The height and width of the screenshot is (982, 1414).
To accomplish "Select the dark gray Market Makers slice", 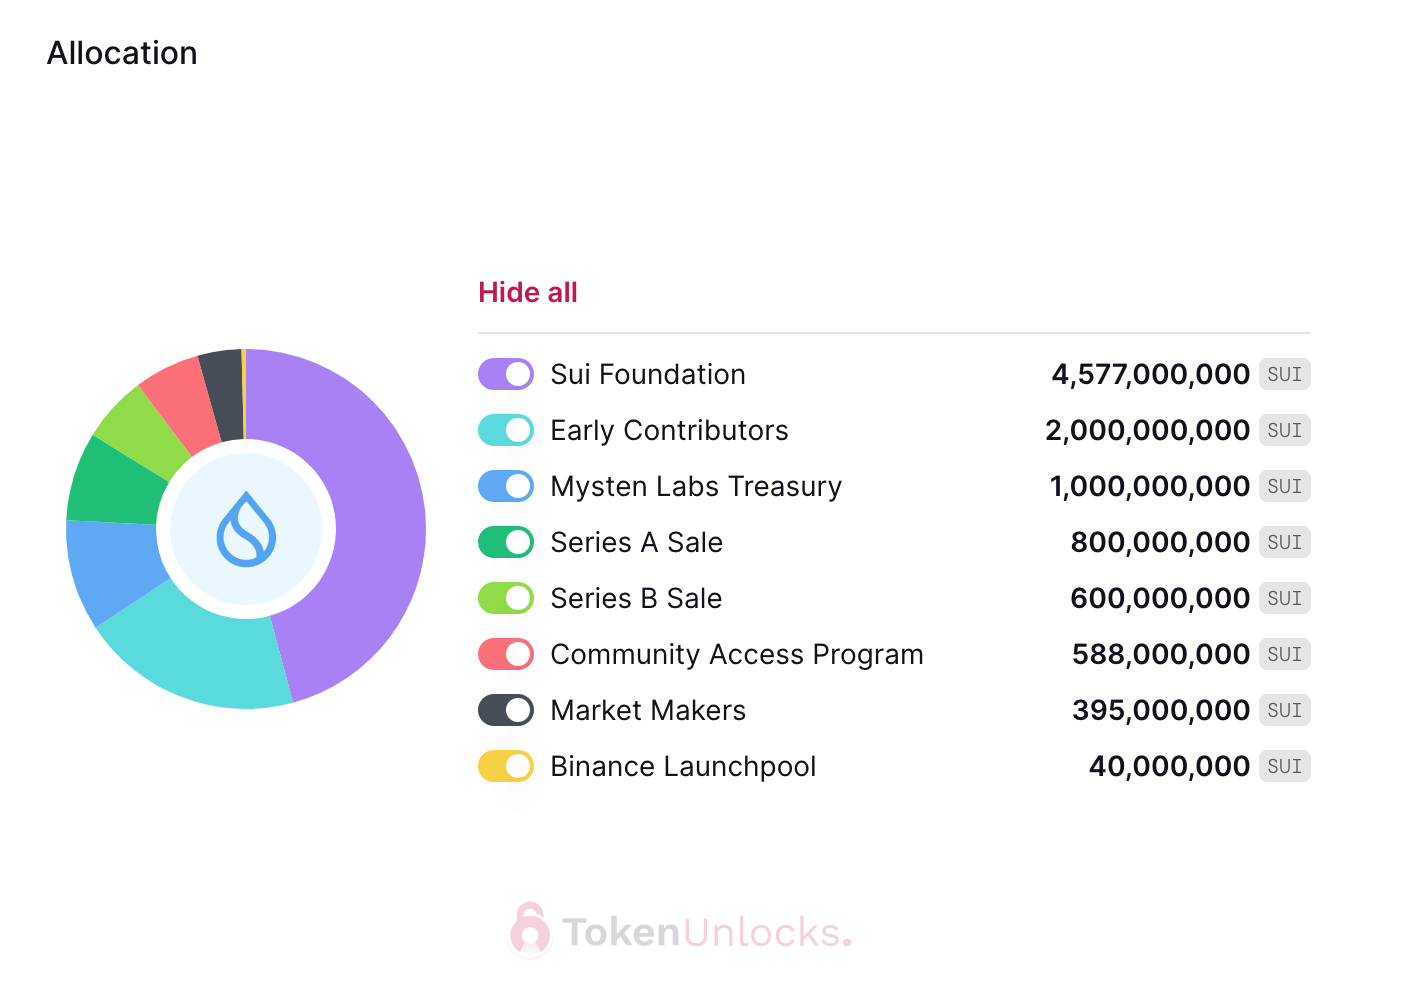I will tap(222, 392).
